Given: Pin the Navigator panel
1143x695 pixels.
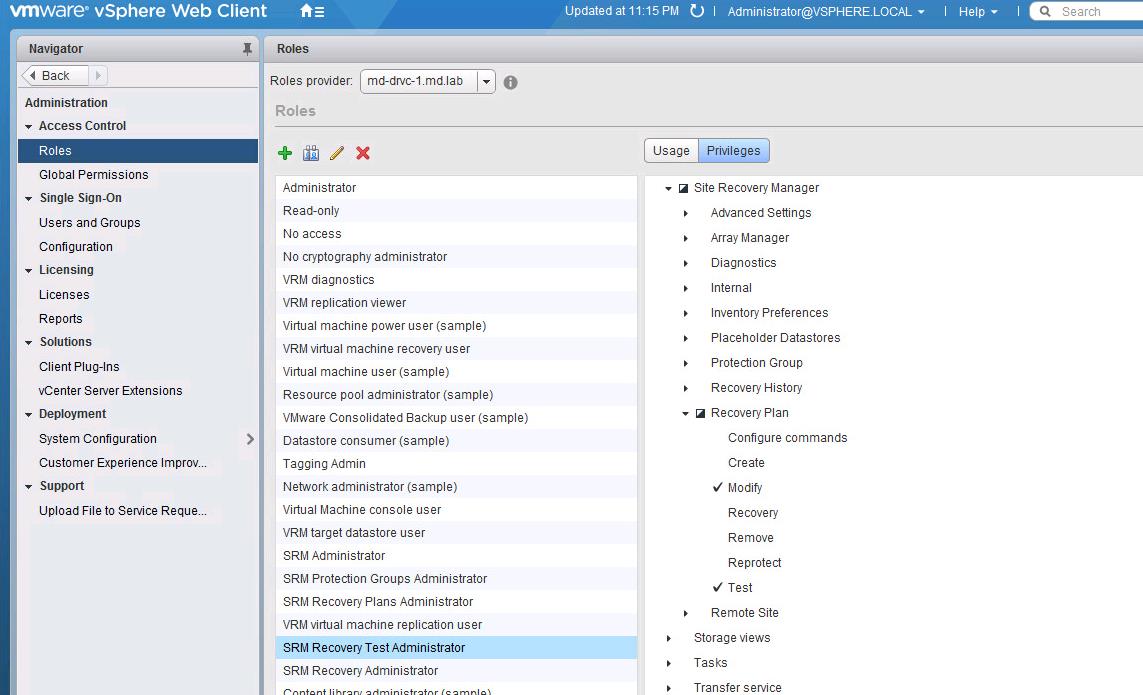Looking at the screenshot, I should point(247,49).
